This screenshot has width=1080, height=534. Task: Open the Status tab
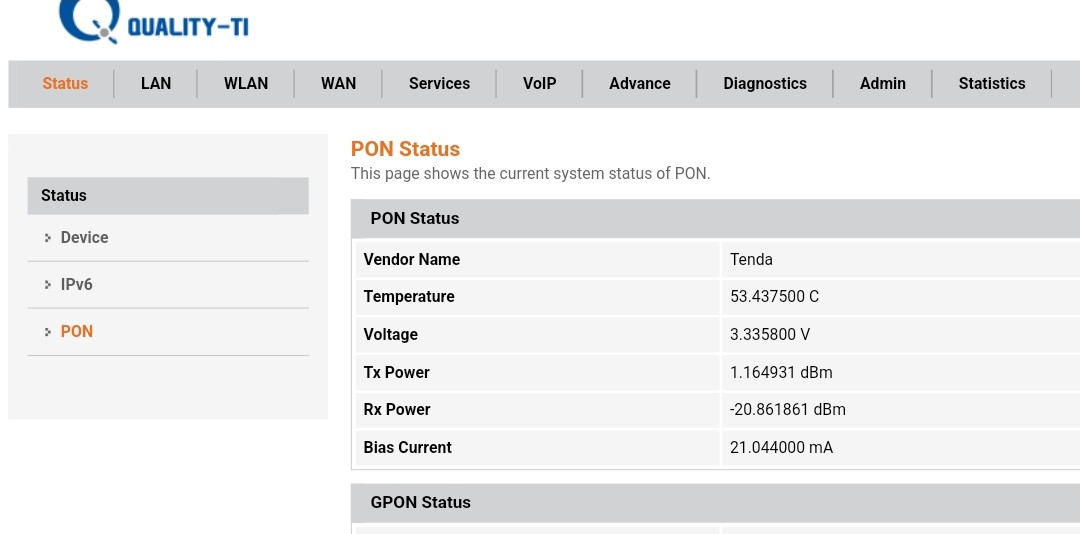(x=65, y=84)
